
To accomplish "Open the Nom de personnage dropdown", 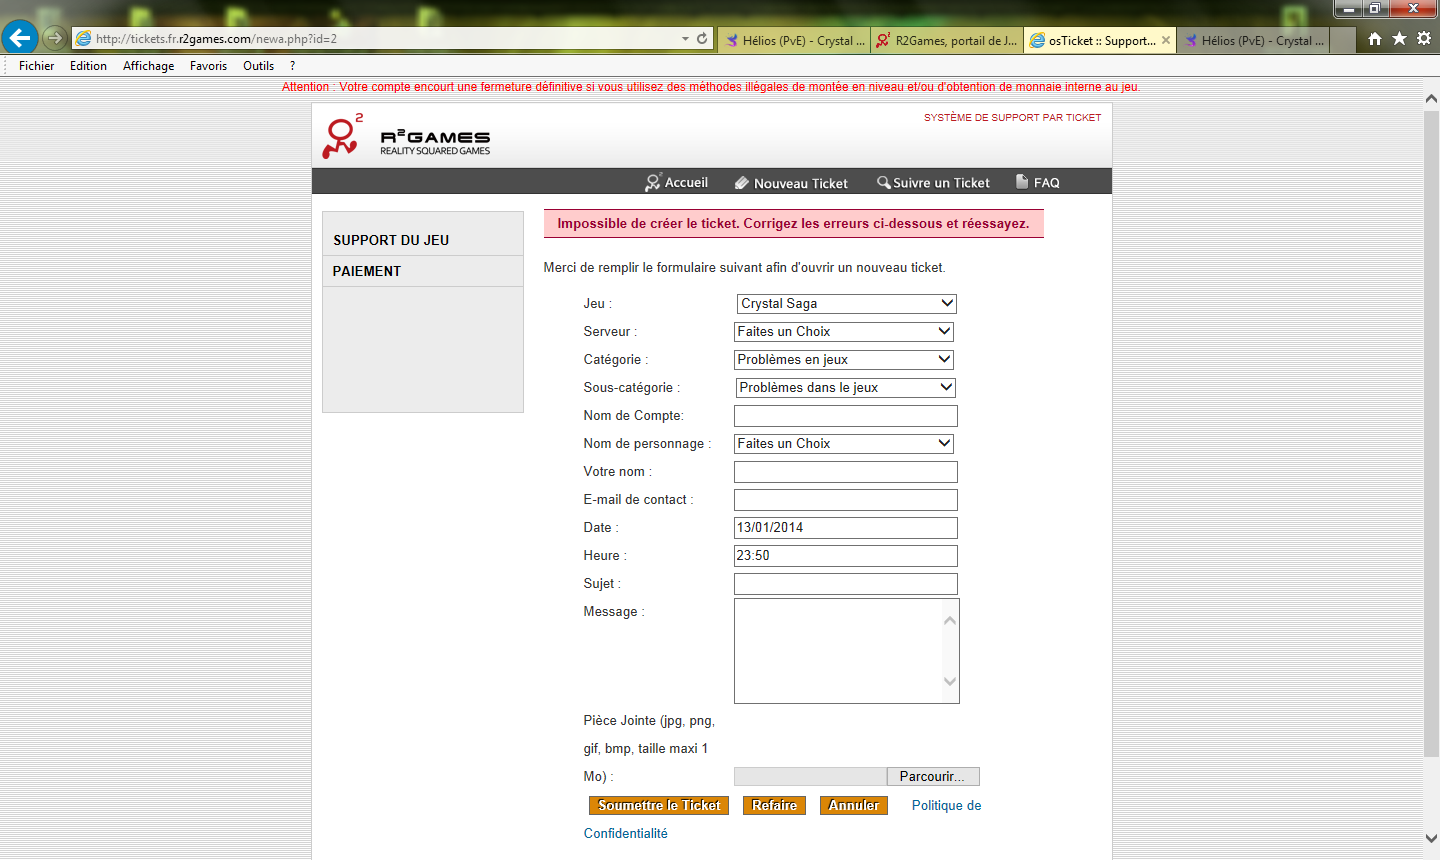I will pyautogui.click(x=845, y=444).
